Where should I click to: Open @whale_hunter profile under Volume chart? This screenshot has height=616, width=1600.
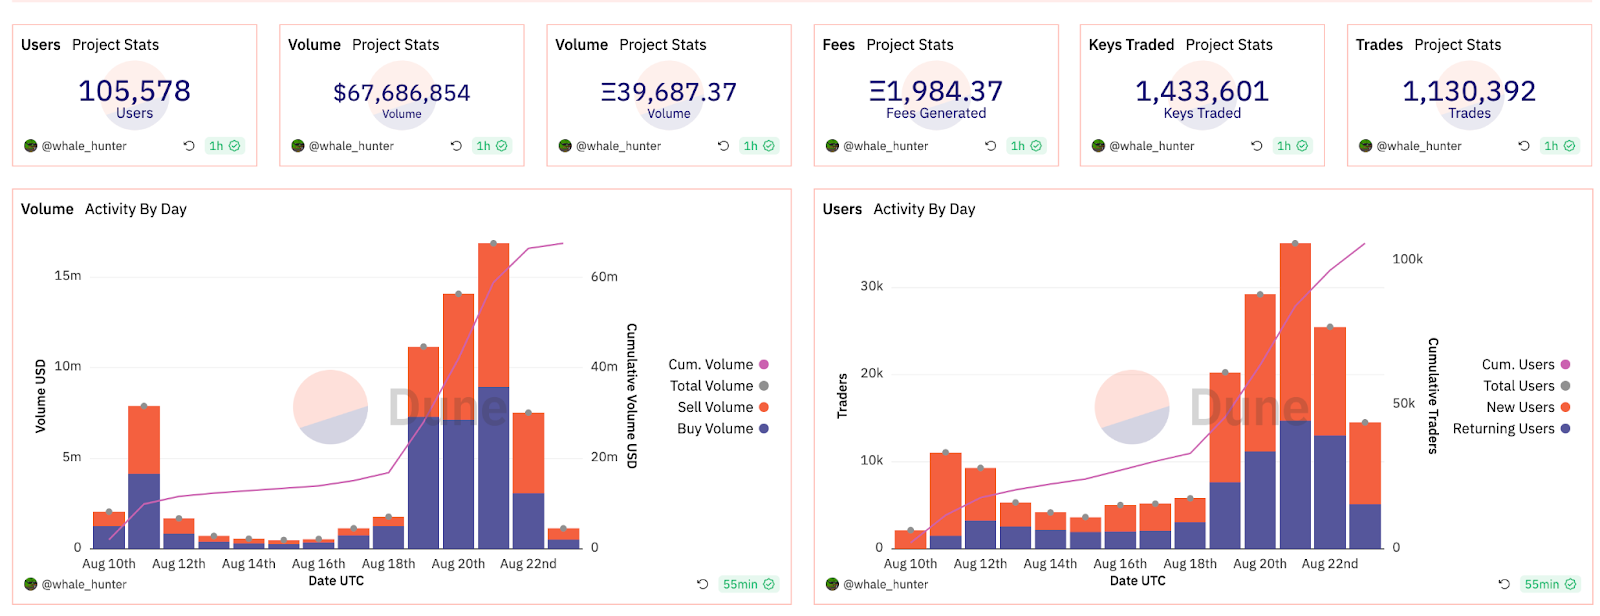[83, 585]
